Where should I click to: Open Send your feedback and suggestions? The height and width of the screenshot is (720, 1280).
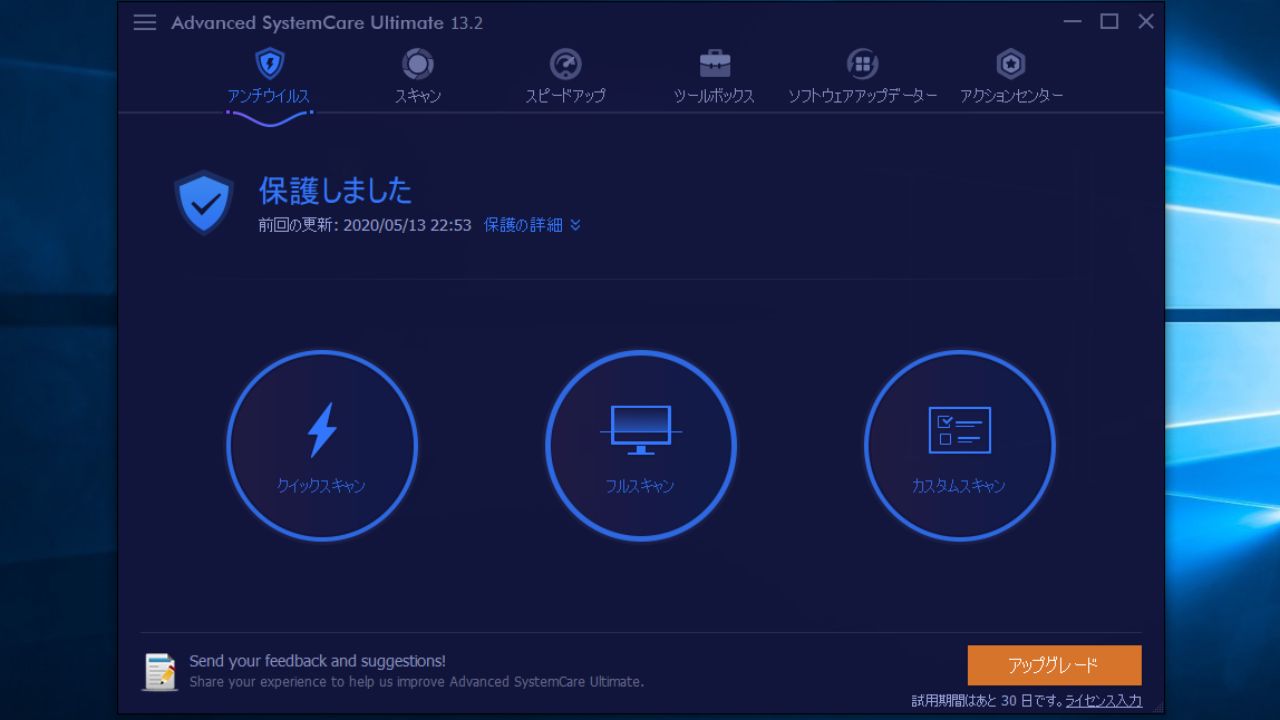[318, 661]
